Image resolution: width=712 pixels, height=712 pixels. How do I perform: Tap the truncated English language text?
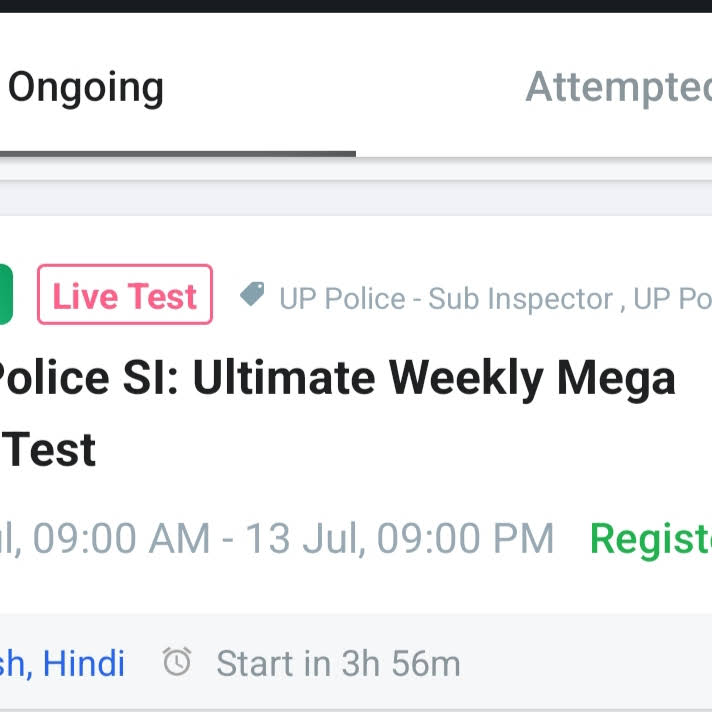[12, 663]
